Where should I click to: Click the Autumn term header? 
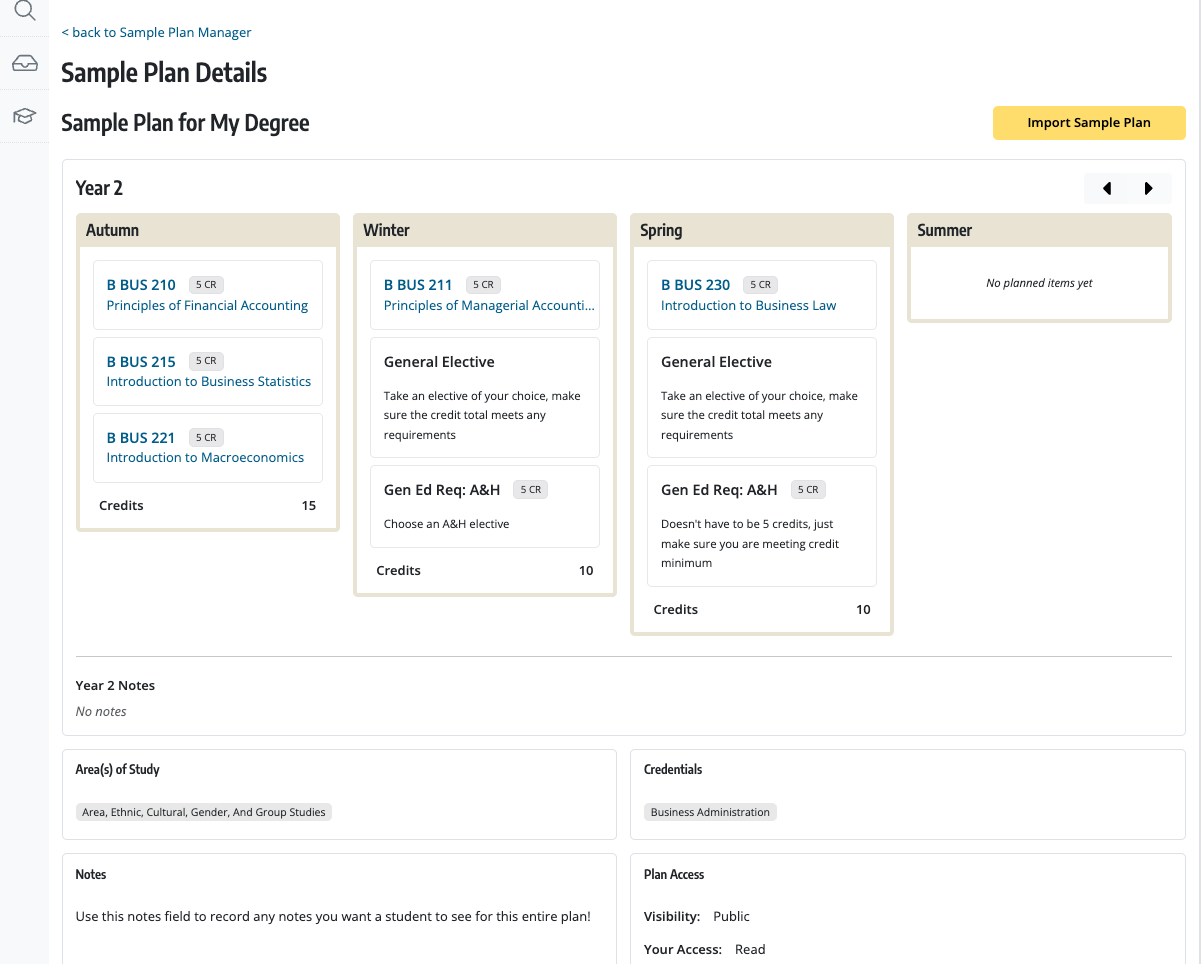[x=208, y=230]
